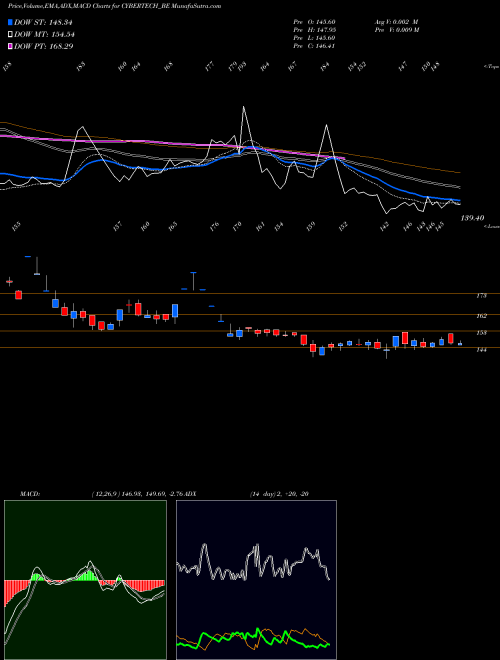
Task: Click the 'Pre O: 145.60' value
Action: [x=314, y=22]
